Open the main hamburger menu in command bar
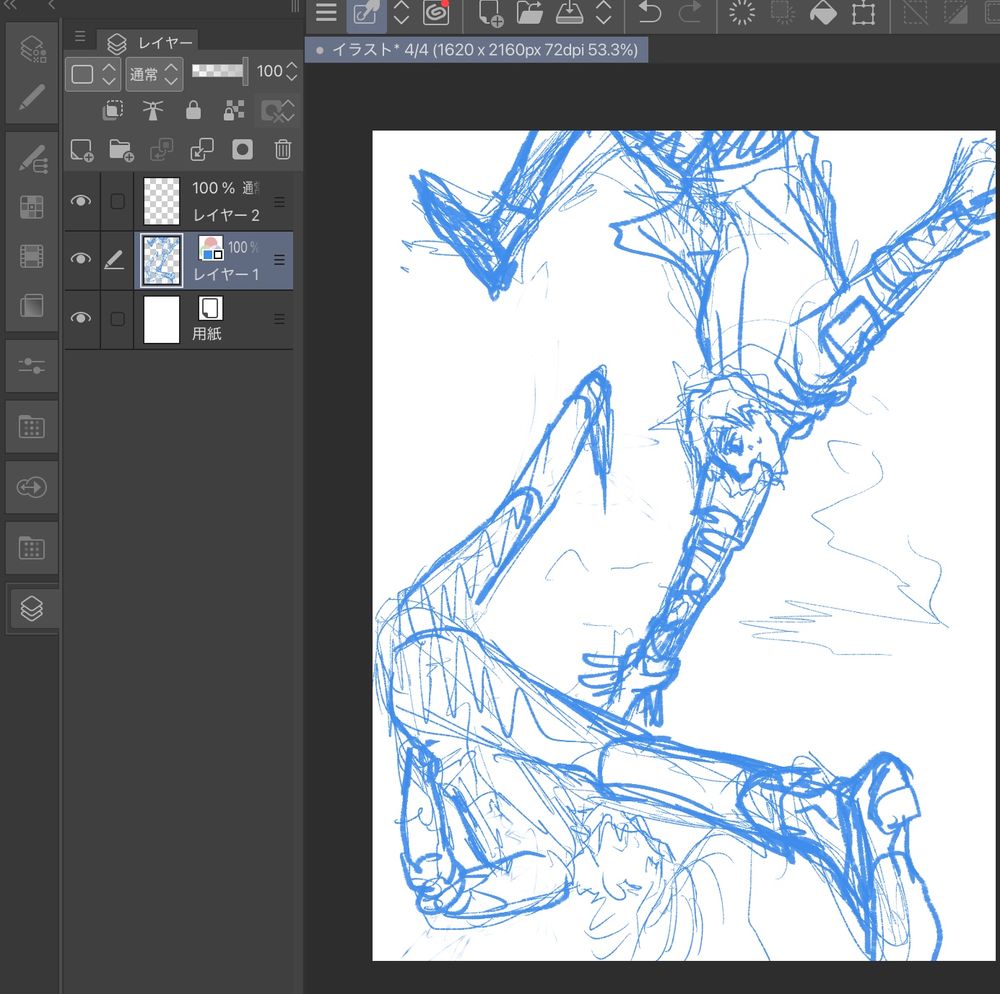This screenshot has width=1000, height=994. coord(326,11)
